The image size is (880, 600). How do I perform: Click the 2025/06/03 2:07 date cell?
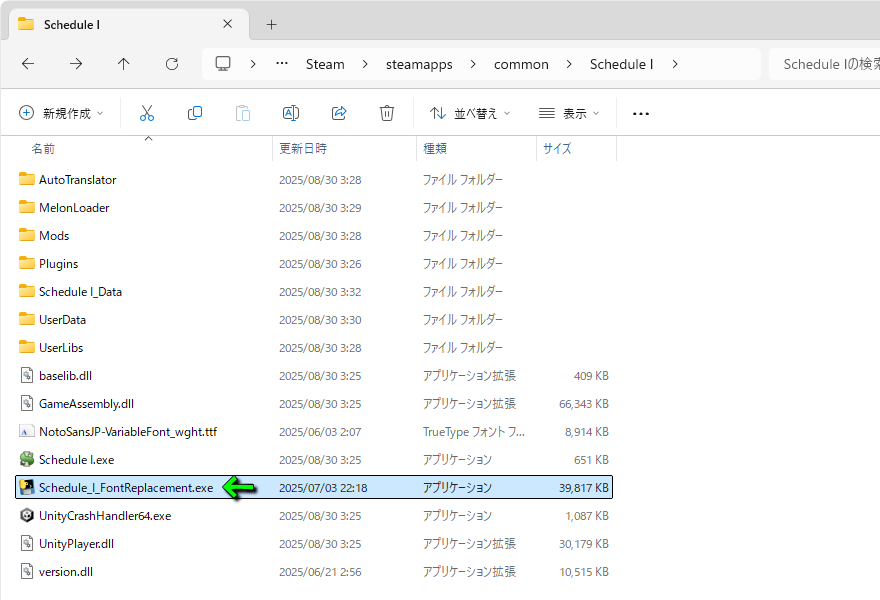click(x=320, y=432)
